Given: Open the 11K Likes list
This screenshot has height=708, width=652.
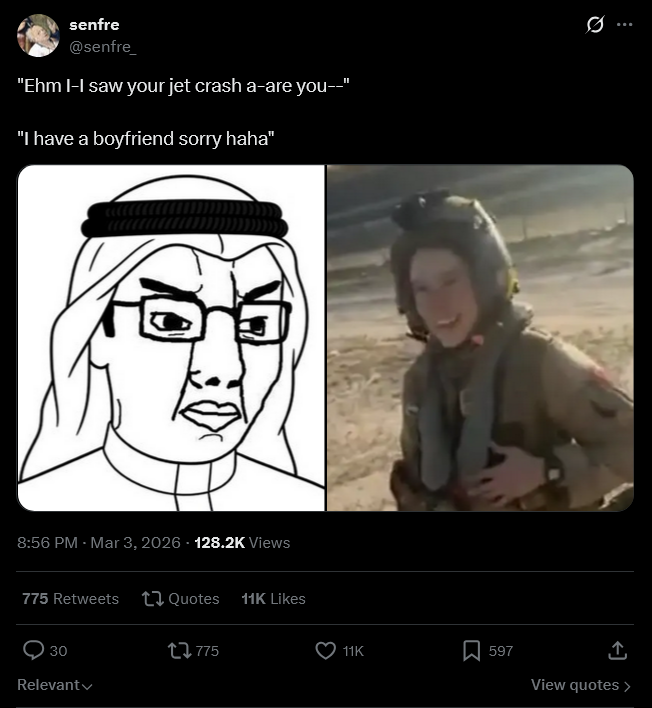Looking at the screenshot, I should pyautogui.click(x=273, y=599).
